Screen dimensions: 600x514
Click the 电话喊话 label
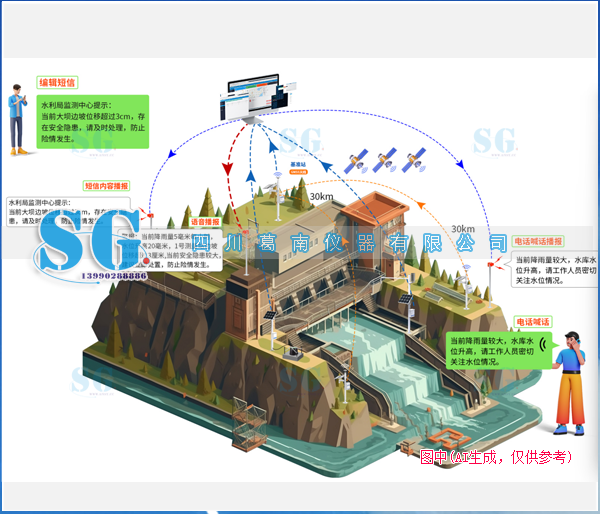tap(533, 322)
